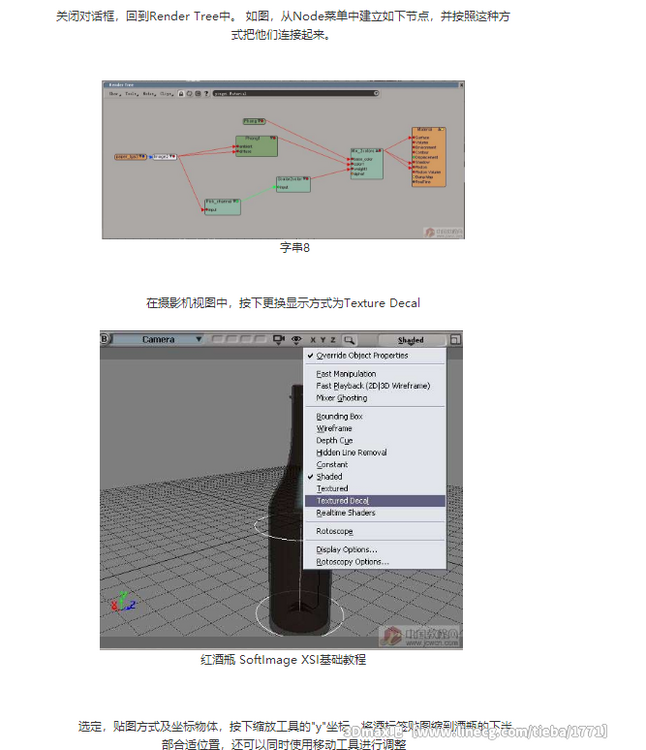646x750 pixels.
Task: Click the eye visibility icon in viewport toolbar
Action: (297, 340)
